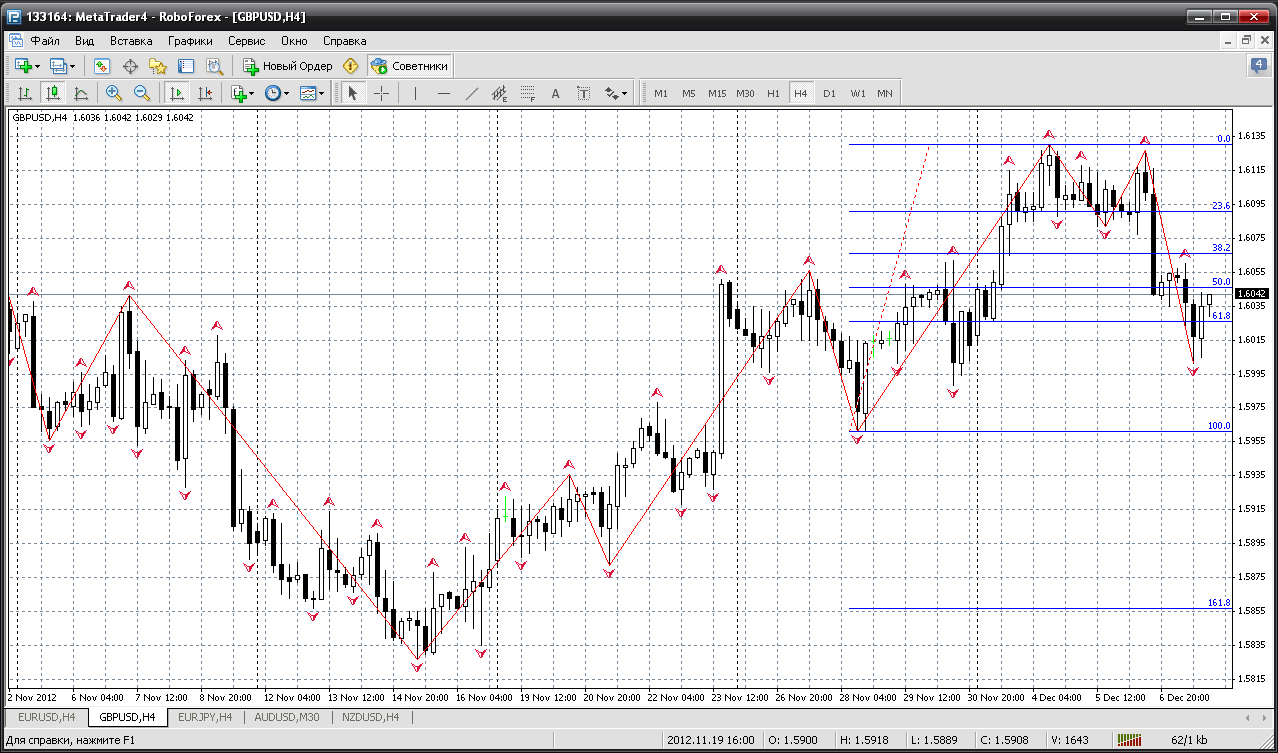Zoom out the chart with magnifier icon

click(142, 93)
